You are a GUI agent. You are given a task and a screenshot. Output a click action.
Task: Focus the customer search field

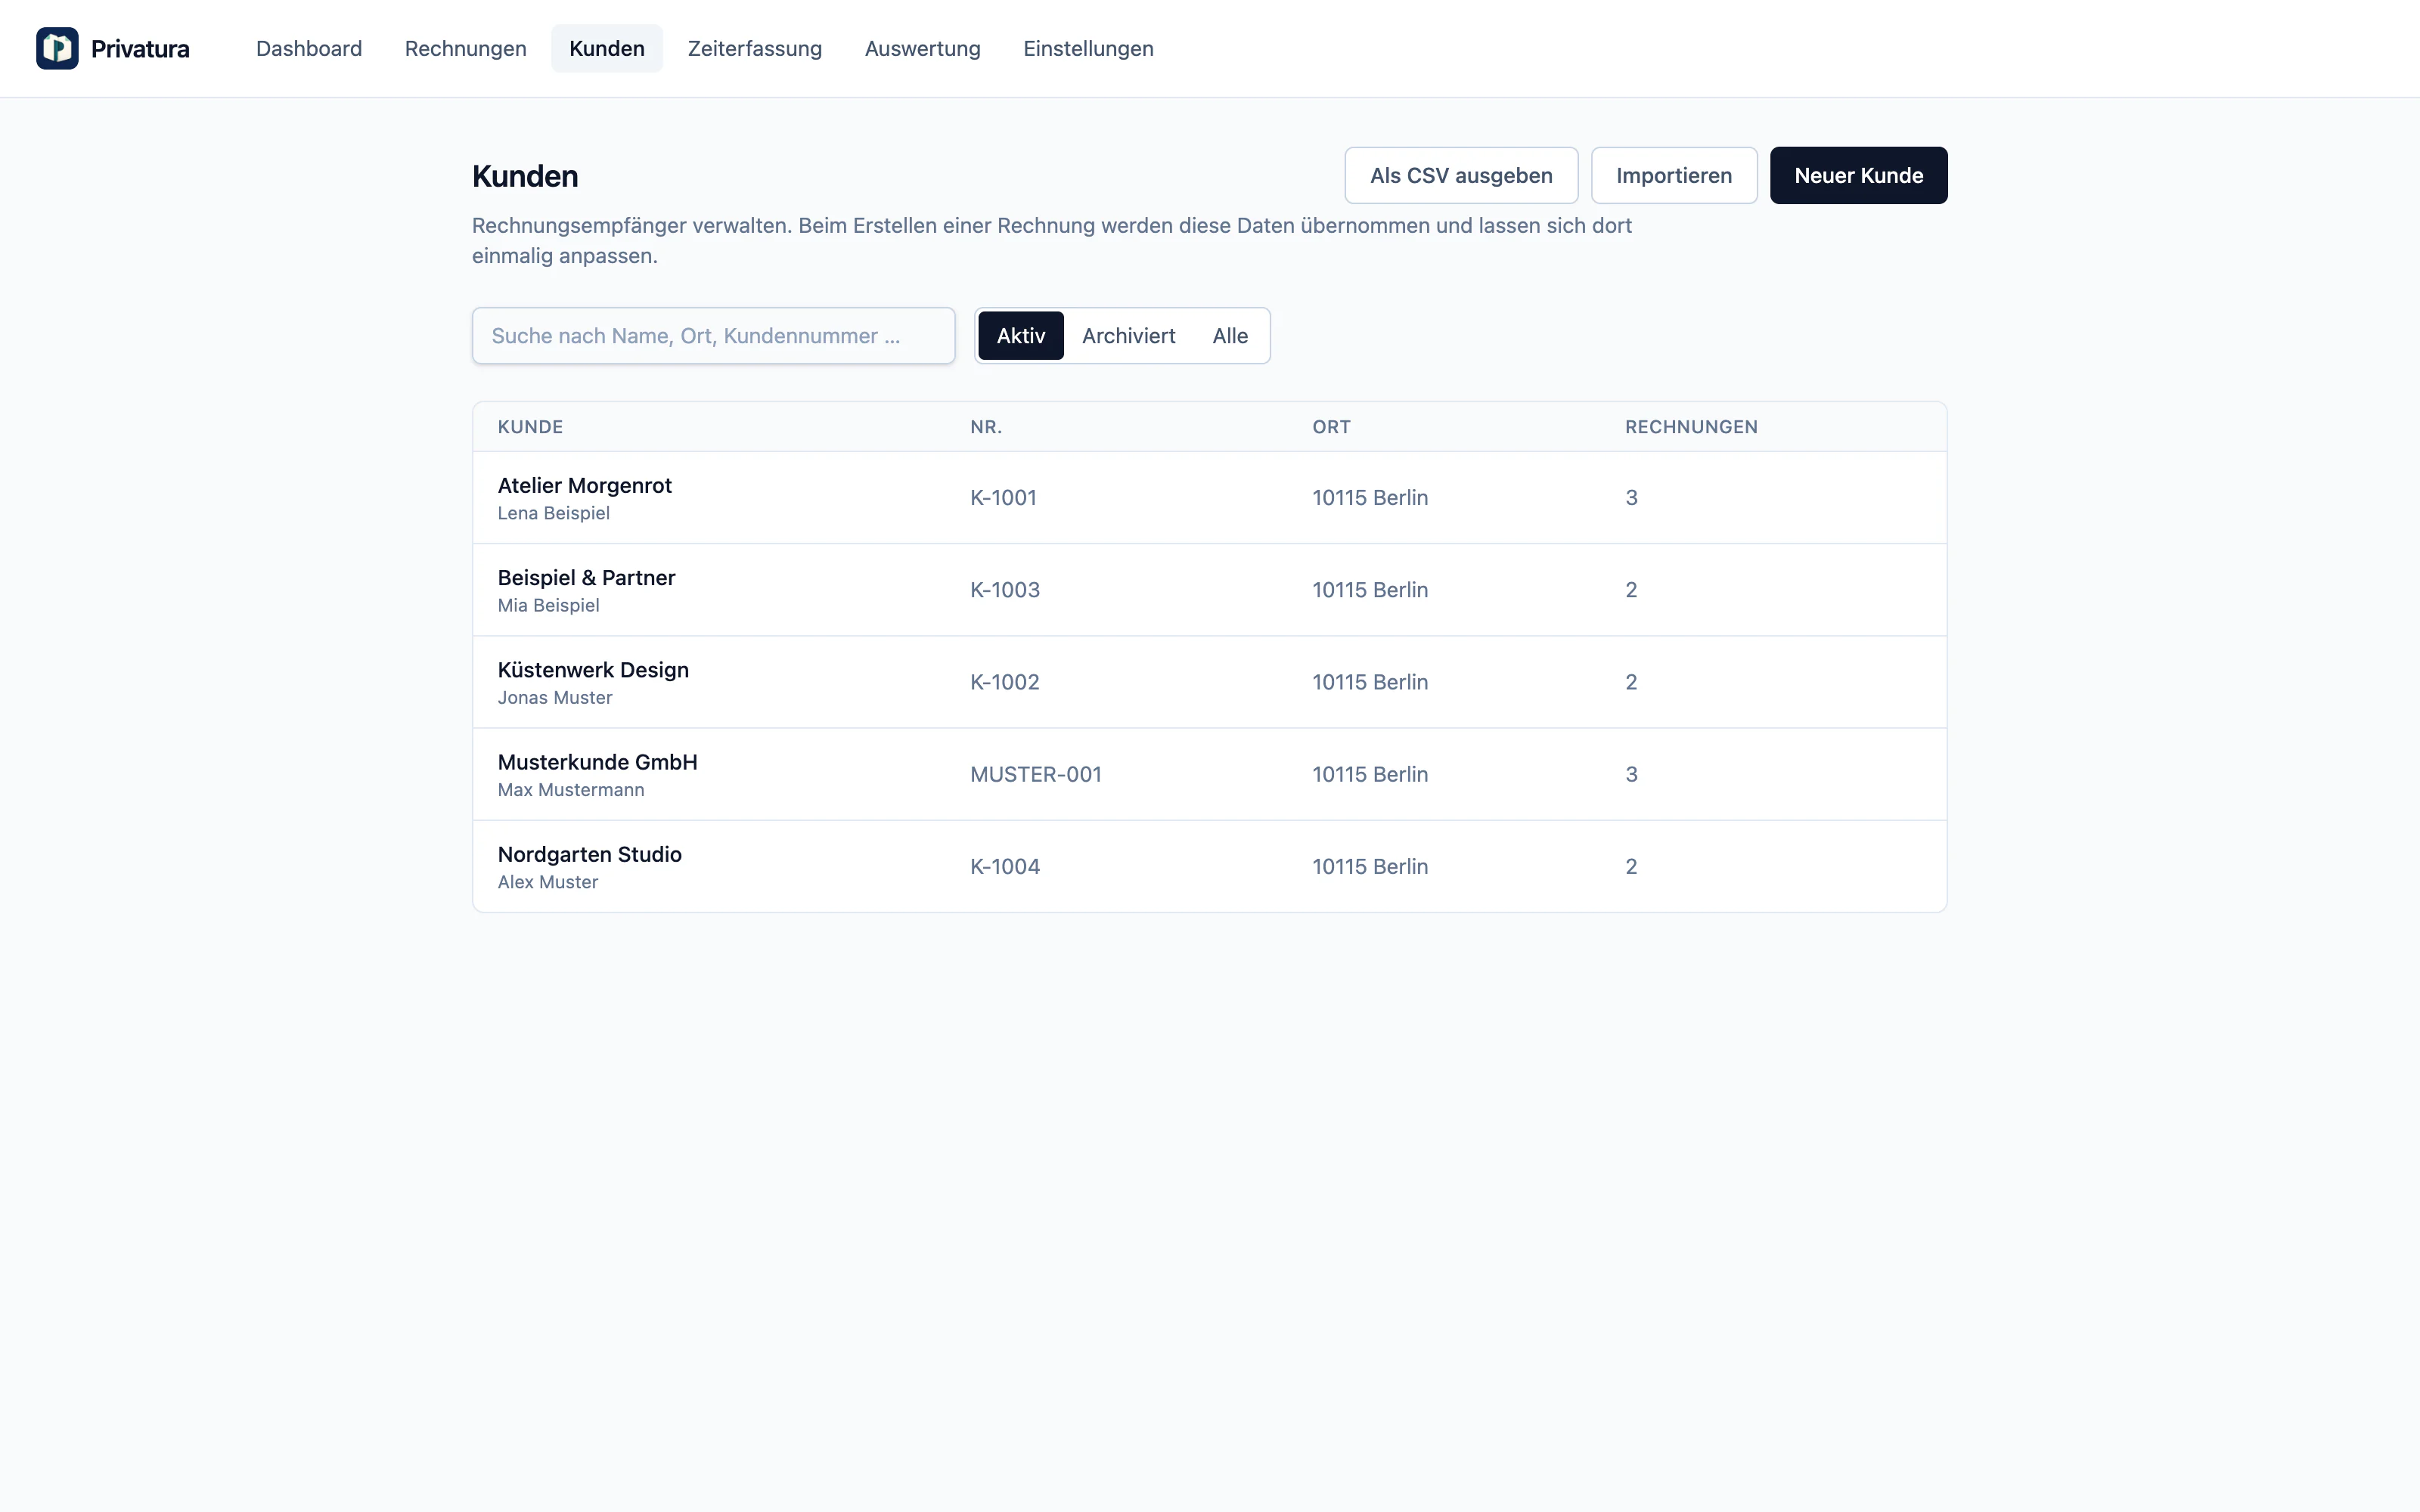coord(713,336)
